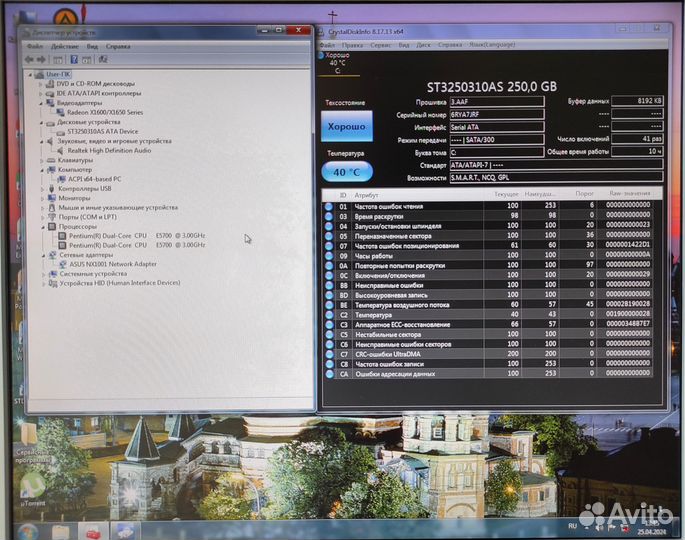The width and height of the screenshot is (685, 540).
Task: Click the ASUS NX1001 Network Adapter icon
Action: tap(62, 264)
